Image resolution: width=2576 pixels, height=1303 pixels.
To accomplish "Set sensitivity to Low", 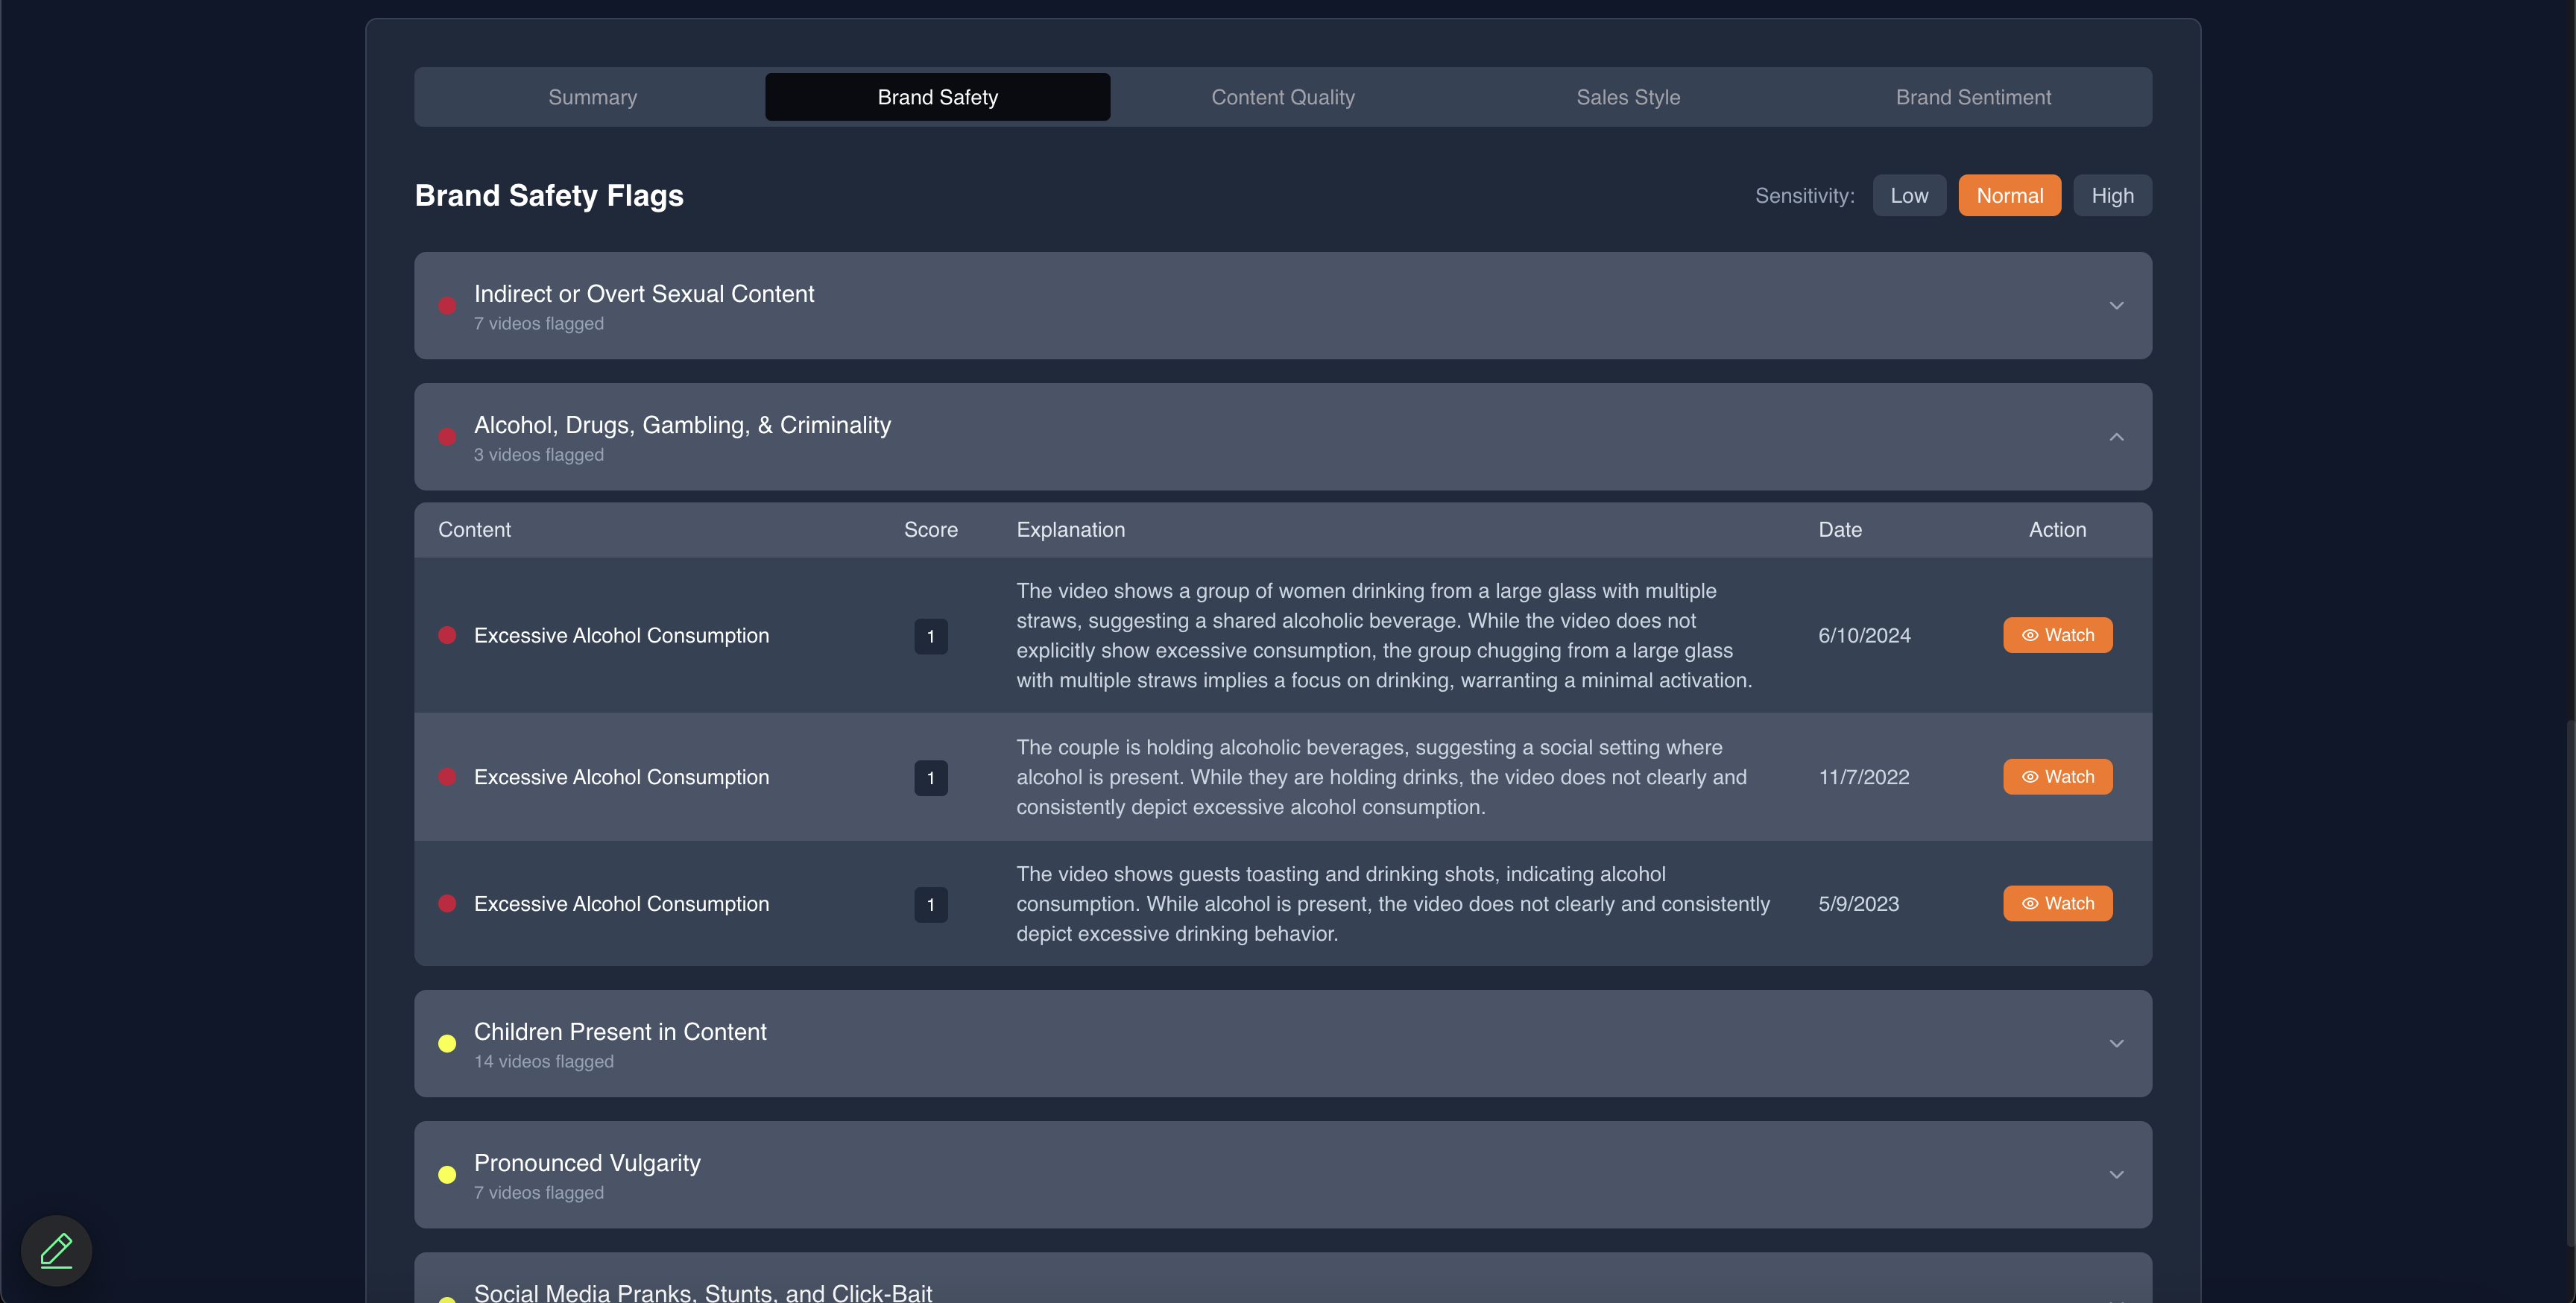I will pos(1908,196).
